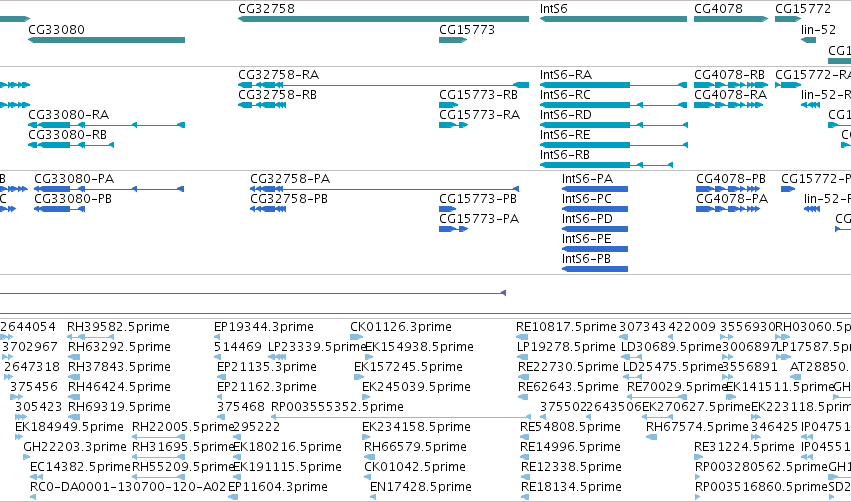
Task: Pick transcript IntS6-RB
Action: coord(565,155)
